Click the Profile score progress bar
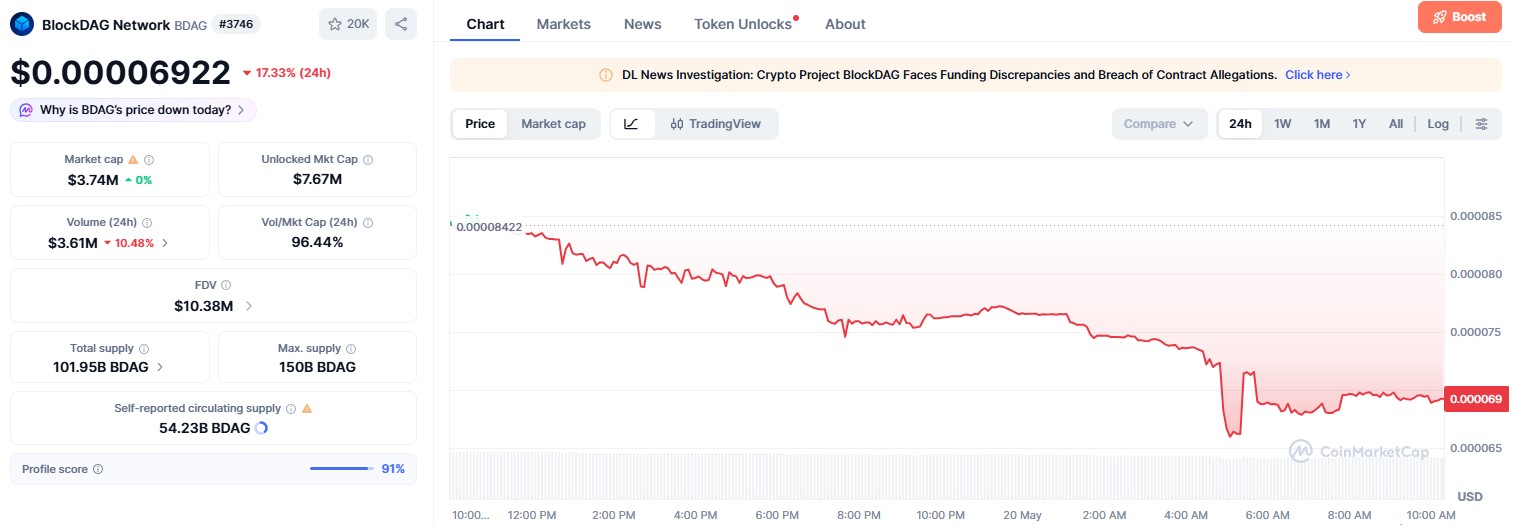 click(341, 468)
